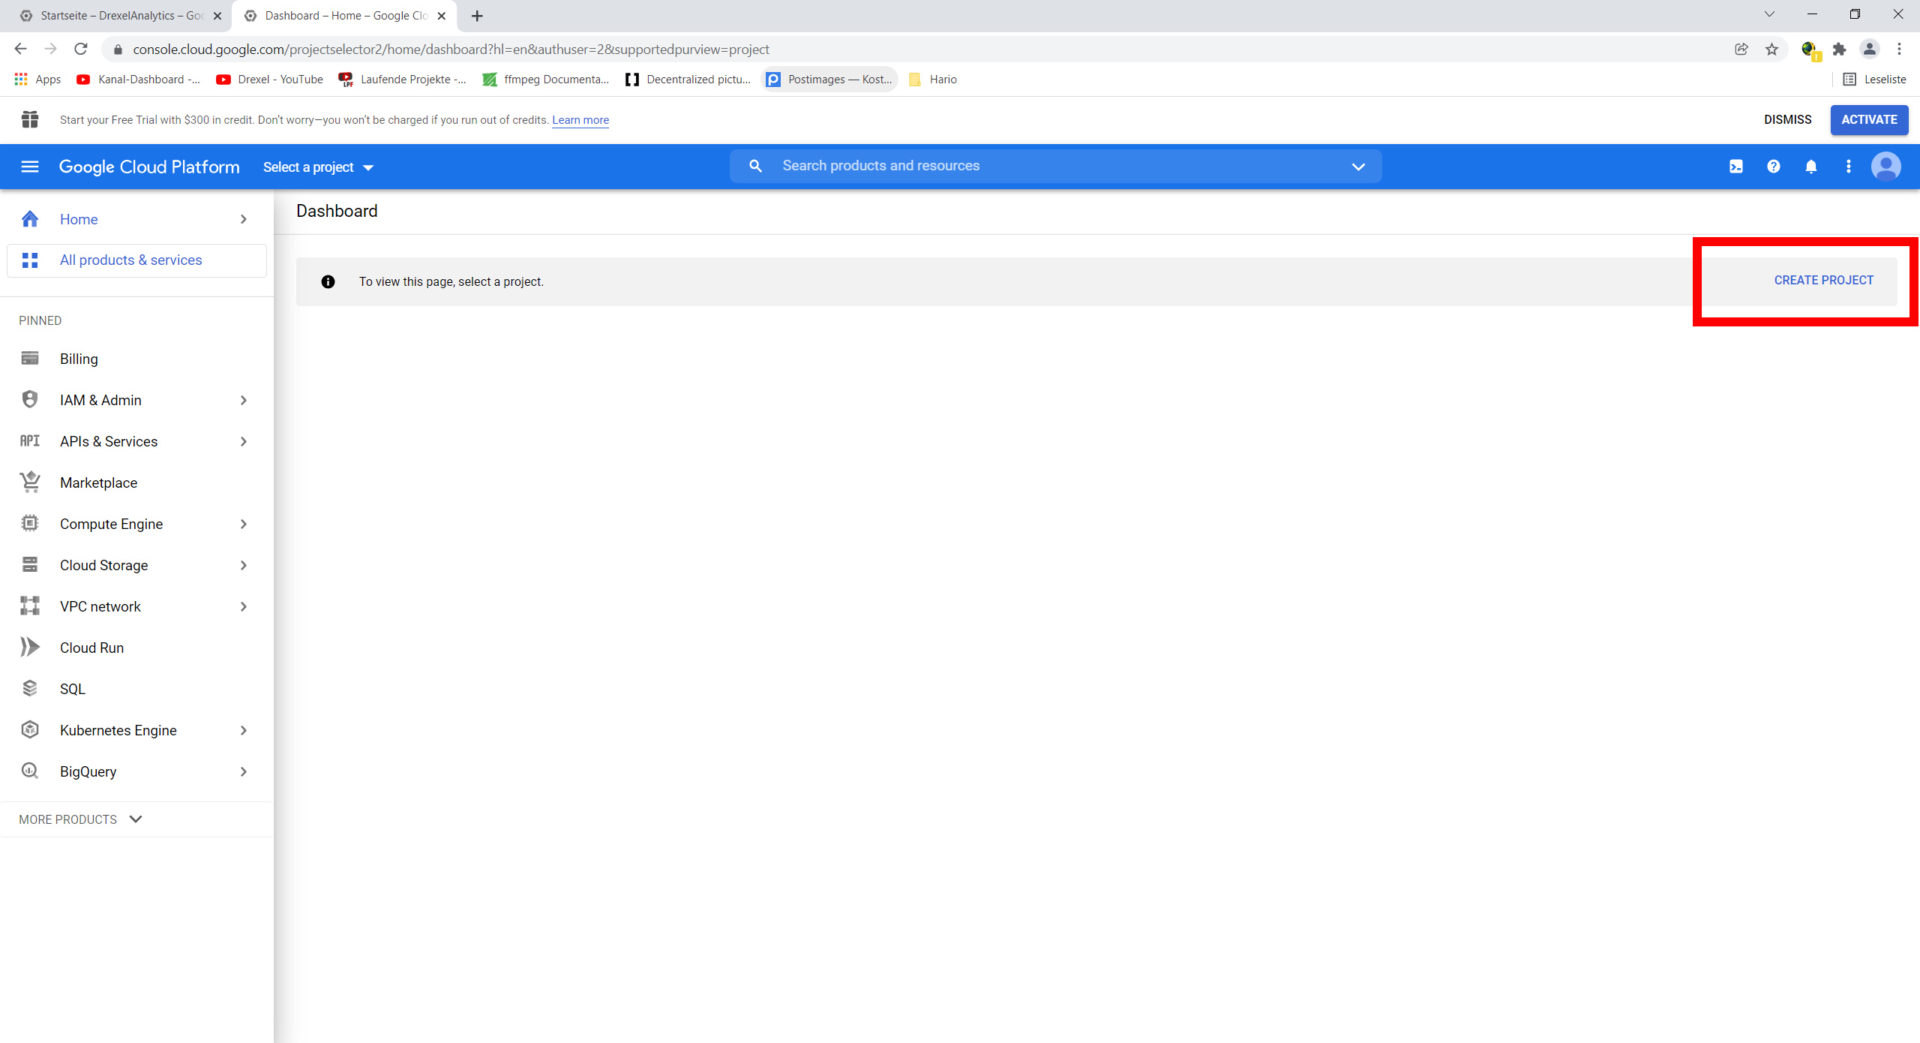Open the Hario bookmark folder

tap(932, 79)
